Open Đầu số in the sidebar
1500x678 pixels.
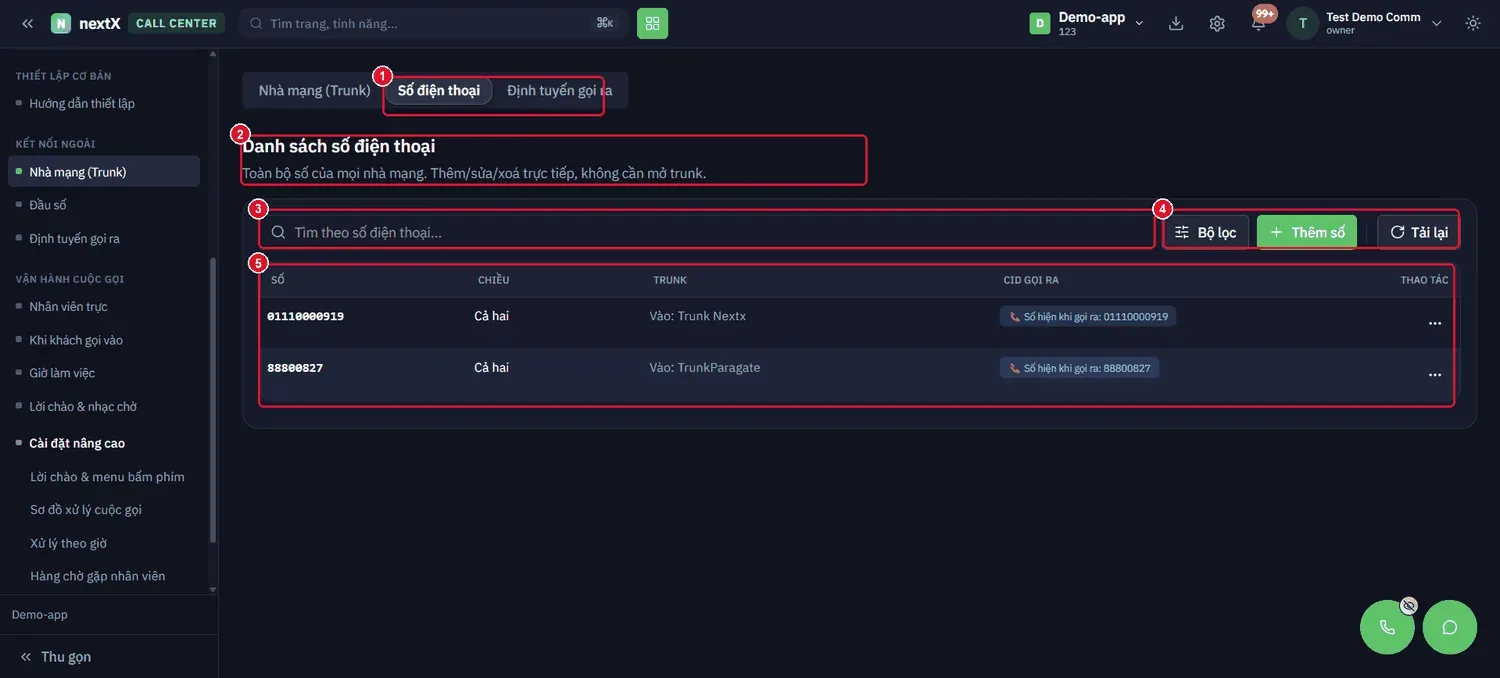coord(48,205)
